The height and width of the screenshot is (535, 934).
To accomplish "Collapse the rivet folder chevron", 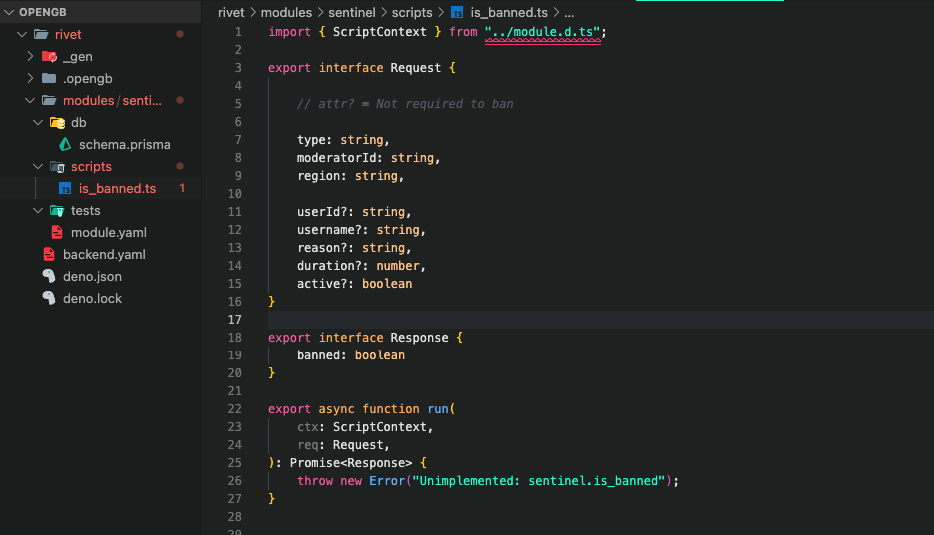I will (x=23, y=35).
